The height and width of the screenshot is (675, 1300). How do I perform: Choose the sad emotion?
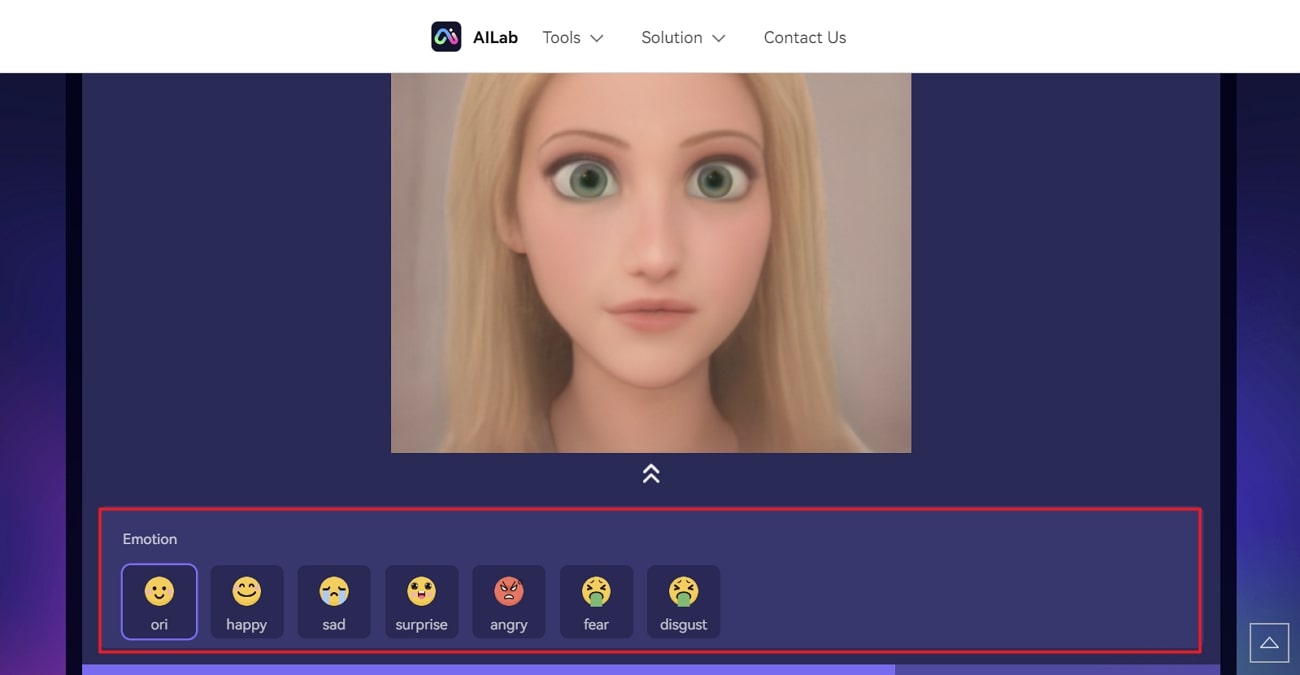[x=334, y=601]
